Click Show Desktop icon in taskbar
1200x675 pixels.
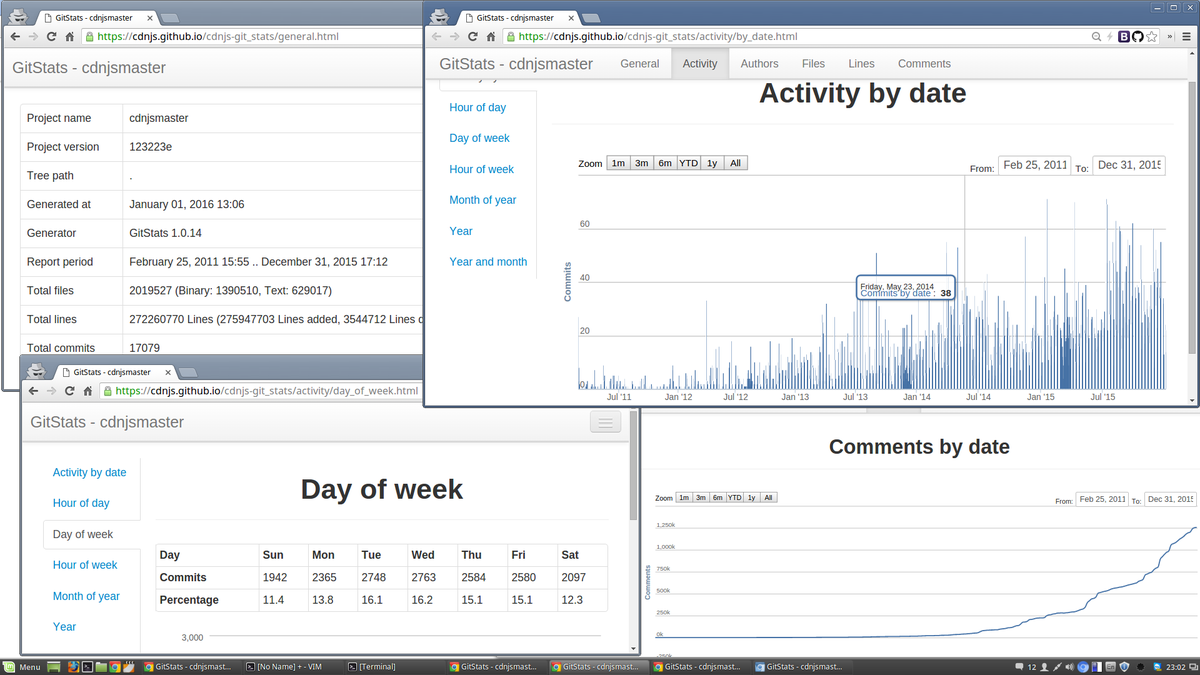[x=54, y=666]
